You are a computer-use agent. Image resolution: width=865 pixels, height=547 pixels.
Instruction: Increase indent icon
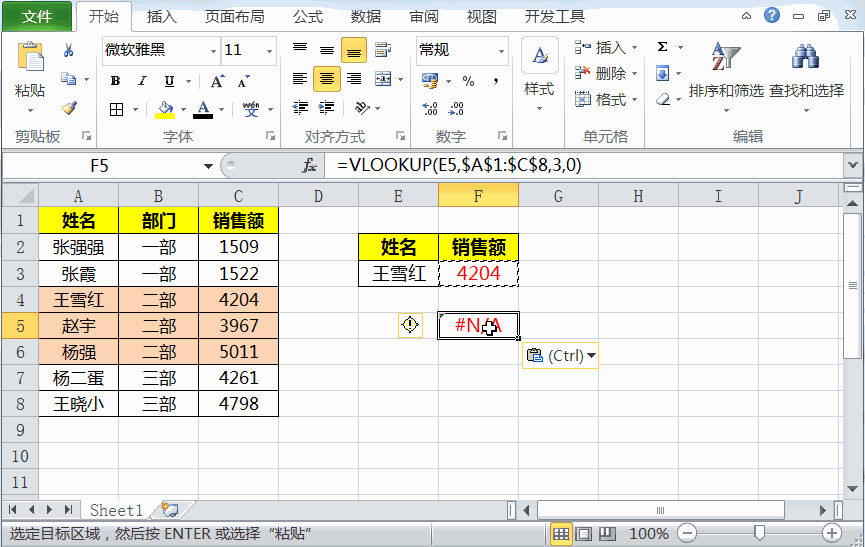point(327,108)
